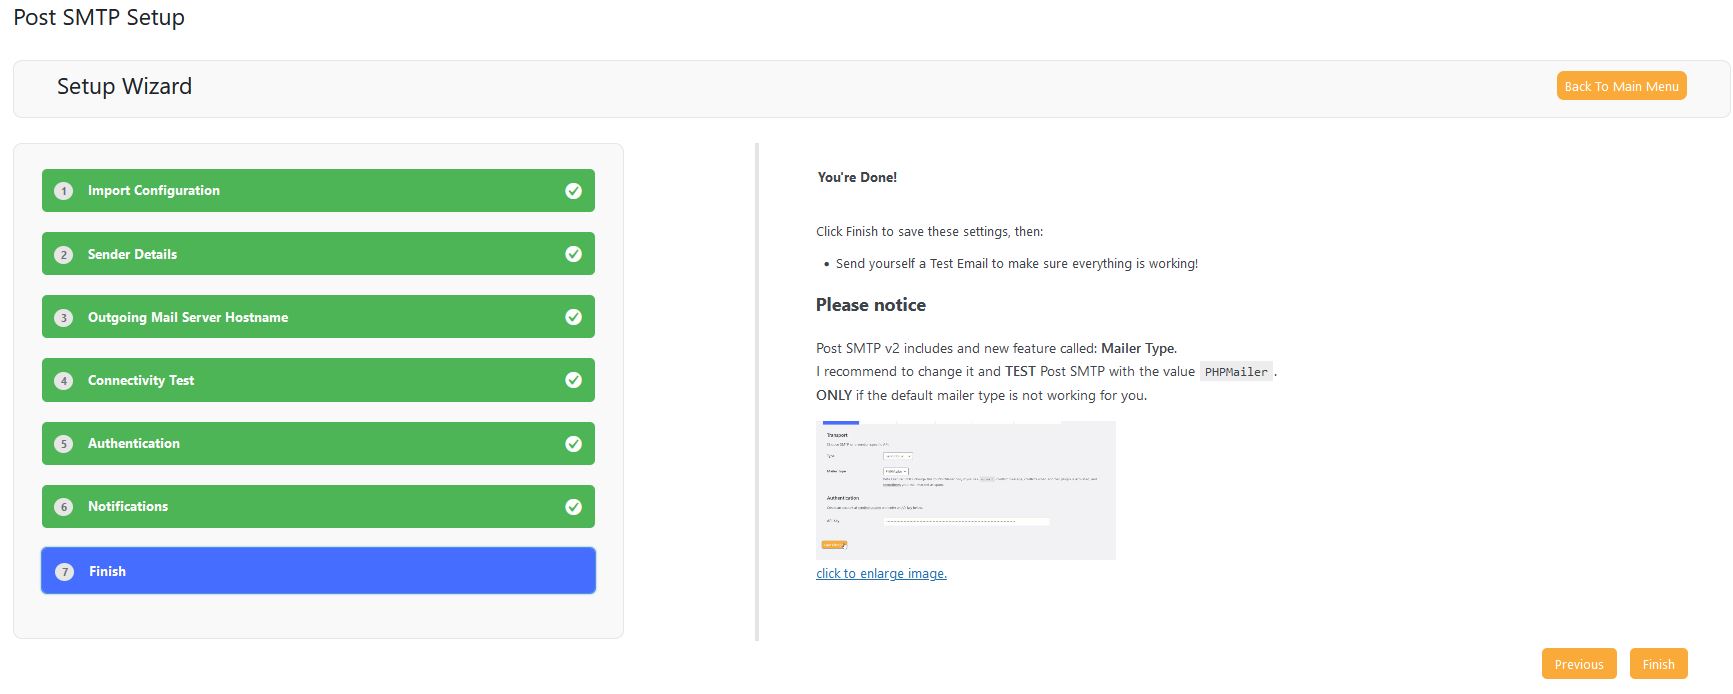This screenshot has width=1733, height=694.
Task: Click the line beginning with "ONLY"
Action: 981,396
